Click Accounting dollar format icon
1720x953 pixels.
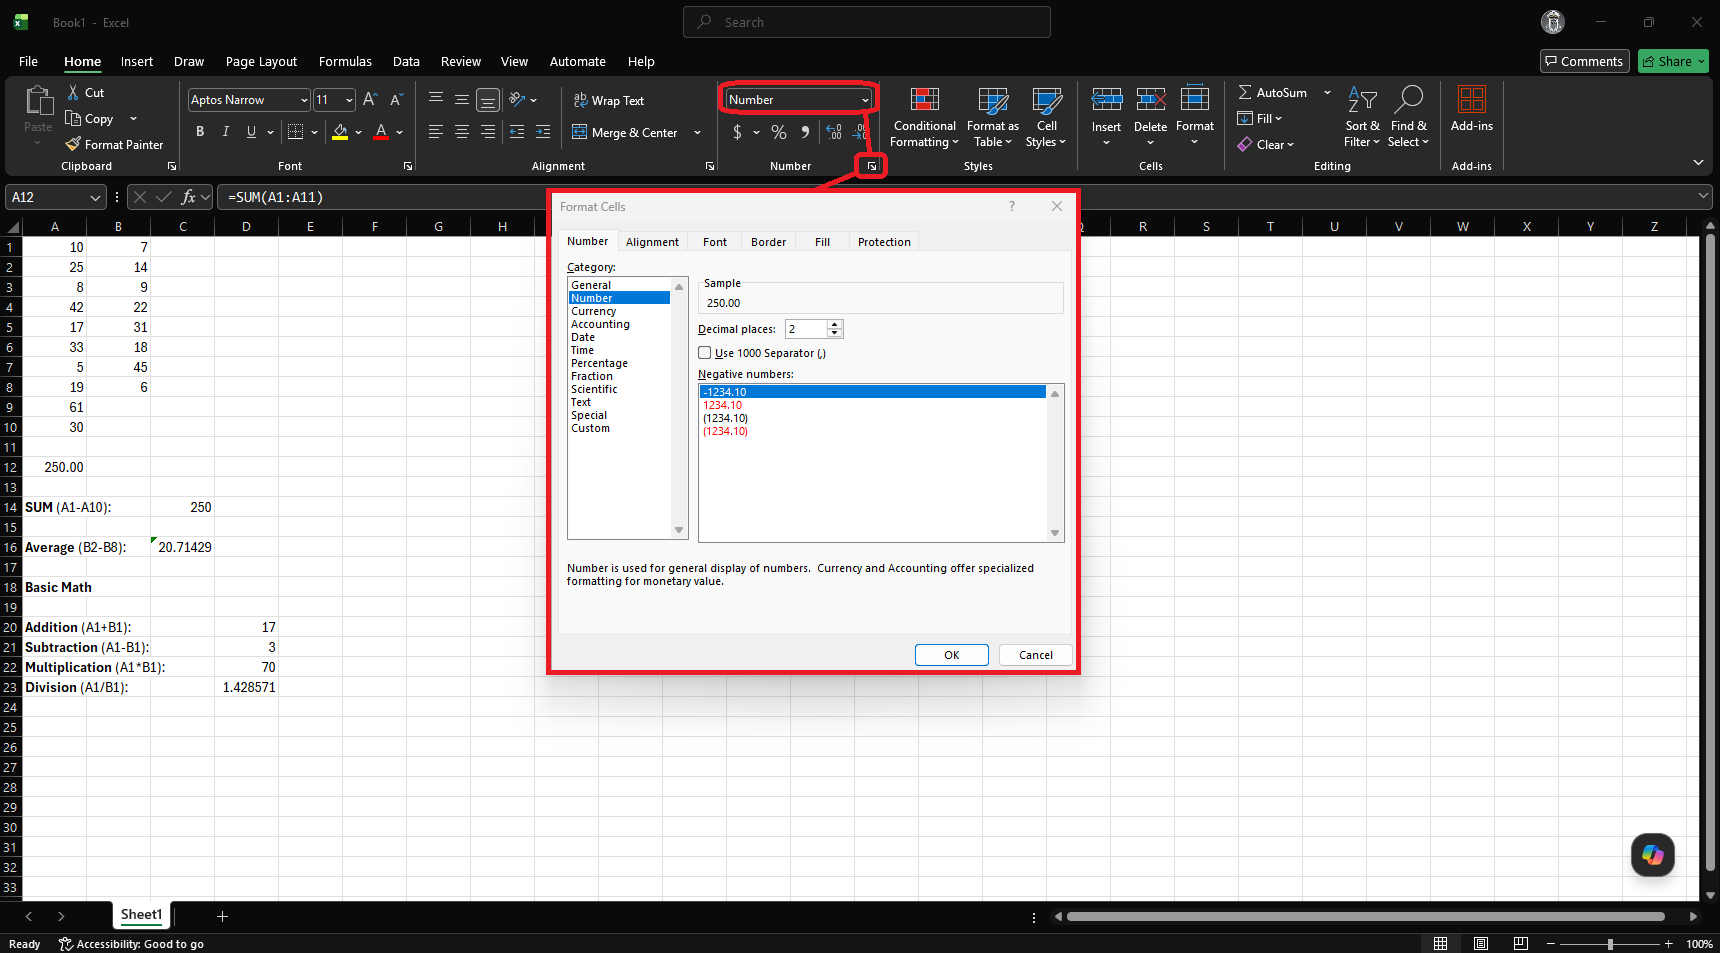737,132
